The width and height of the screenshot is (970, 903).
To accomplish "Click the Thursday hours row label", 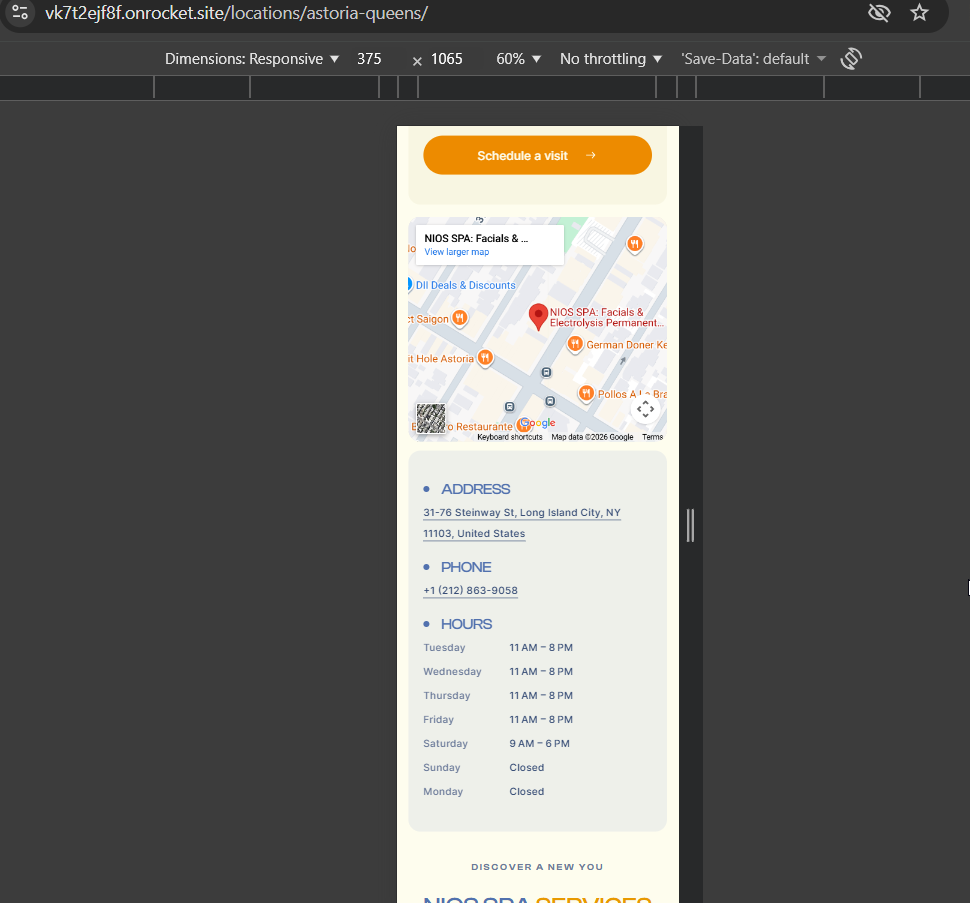I will point(447,696).
